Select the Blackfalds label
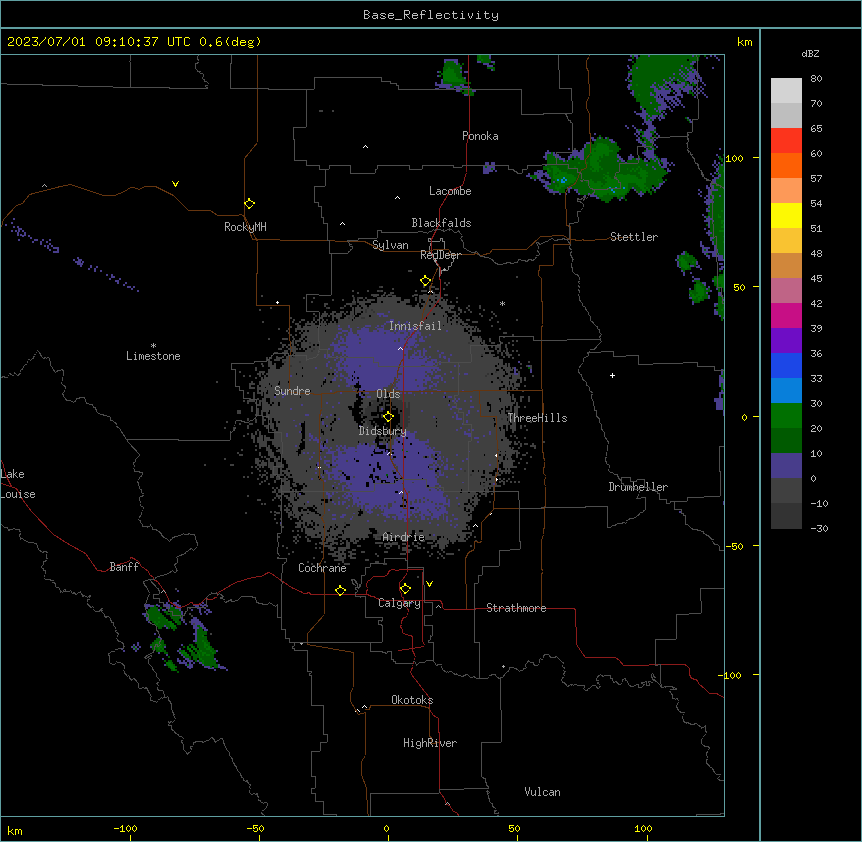The height and width of the screenshot is (842, 862). pos(441,223)
